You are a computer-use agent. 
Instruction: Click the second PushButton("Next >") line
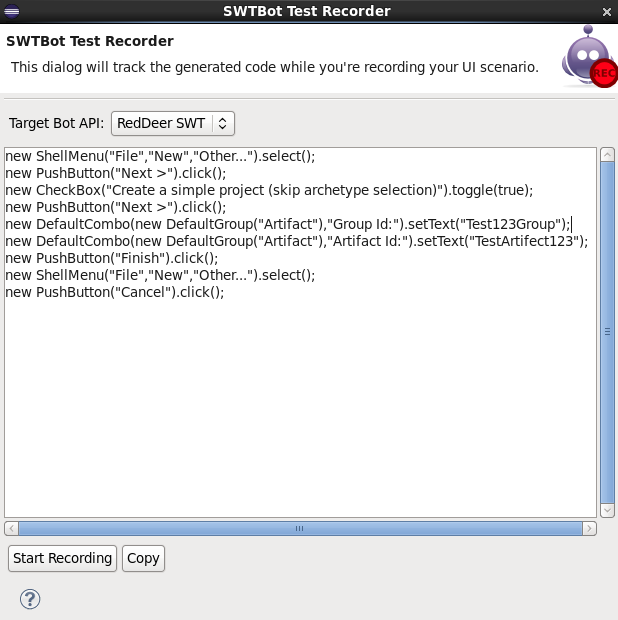coord(115,207)
